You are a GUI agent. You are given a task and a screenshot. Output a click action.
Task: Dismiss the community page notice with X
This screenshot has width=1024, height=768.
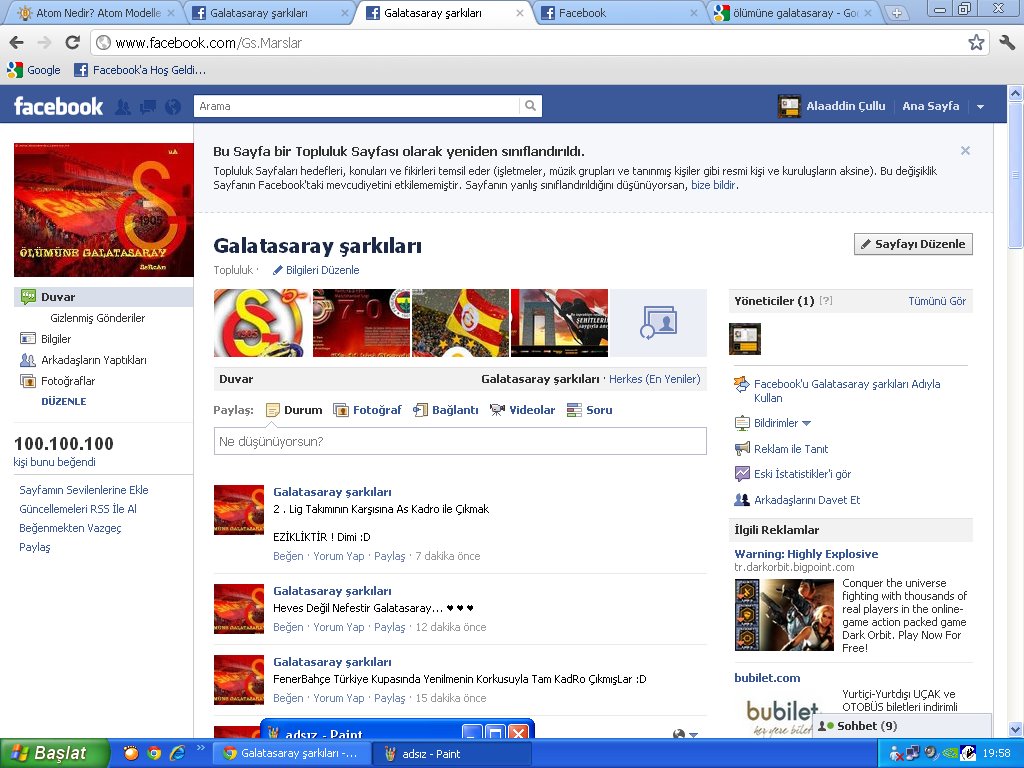click(965, 151)
